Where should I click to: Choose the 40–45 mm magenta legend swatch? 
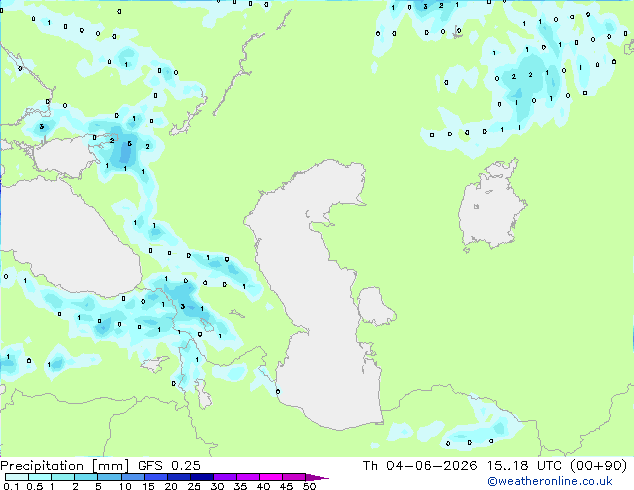pos(271,477)
